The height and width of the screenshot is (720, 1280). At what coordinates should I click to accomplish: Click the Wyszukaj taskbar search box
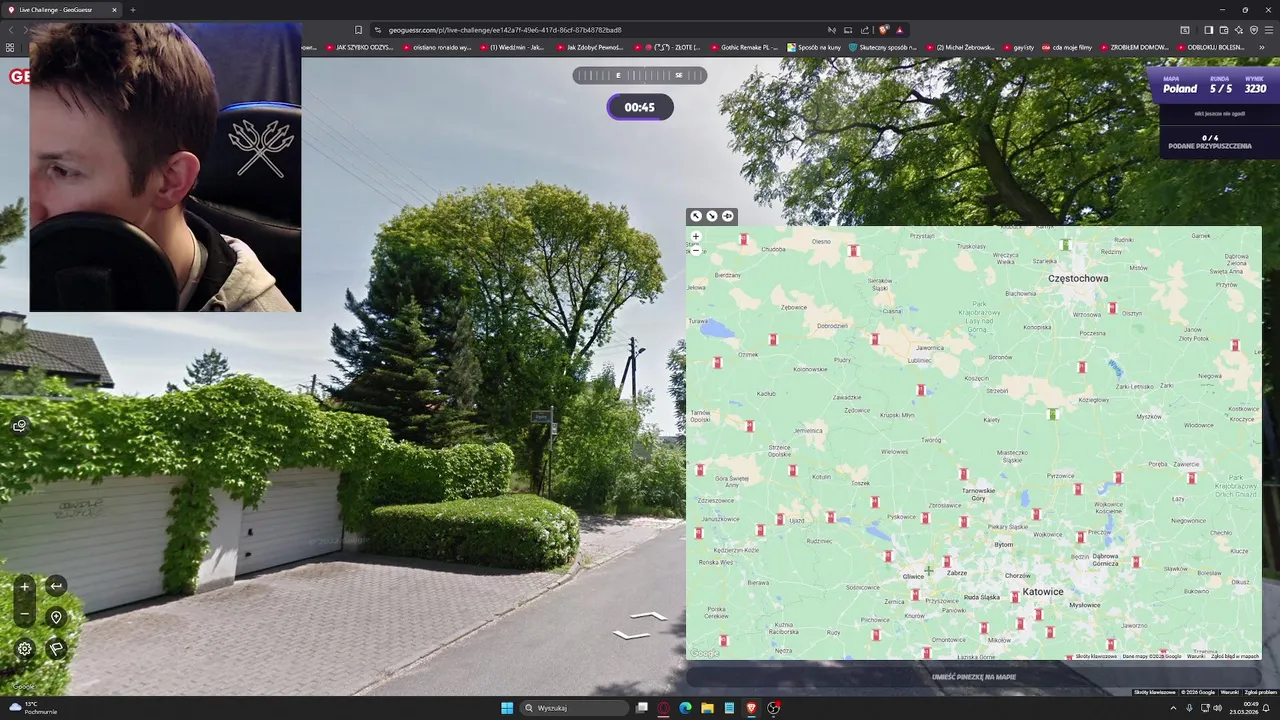[575, 708]
